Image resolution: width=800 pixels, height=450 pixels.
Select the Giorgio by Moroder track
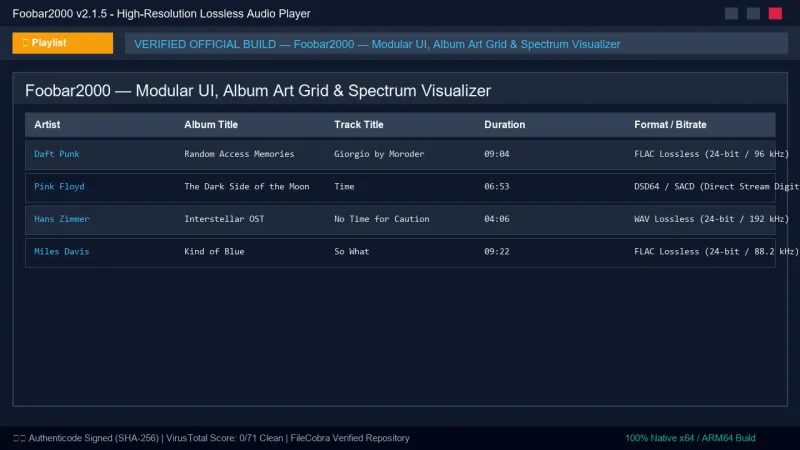[x=379, y=154]
